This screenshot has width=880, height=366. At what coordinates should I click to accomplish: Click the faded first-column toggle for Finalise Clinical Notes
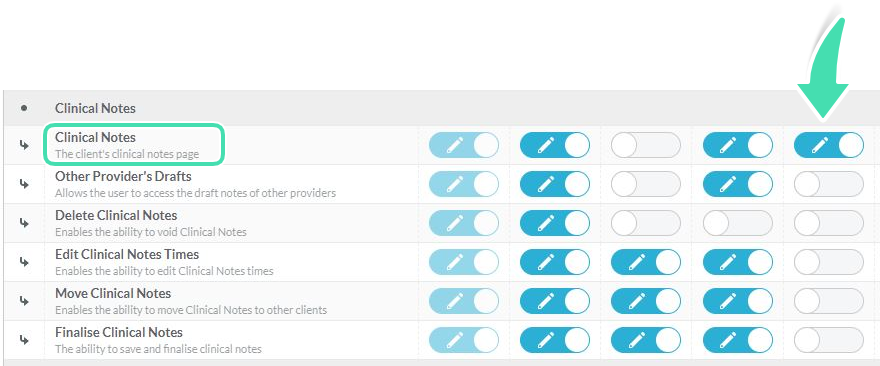coord(464,340)
